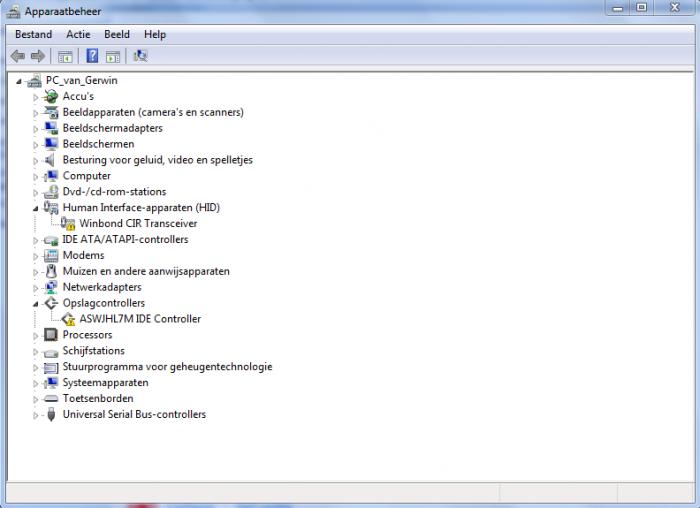
Task: Expand the Systeemapparaten arrow
Action: click(x=36, y=383)
